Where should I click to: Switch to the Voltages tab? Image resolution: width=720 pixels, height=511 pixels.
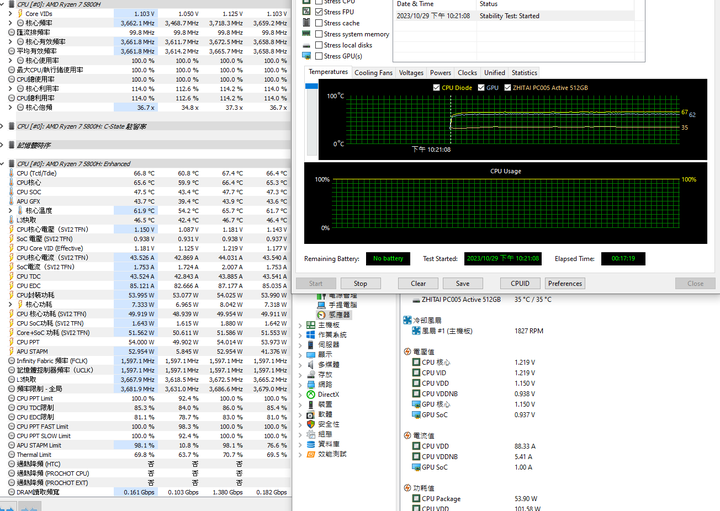tap(411, 73)
